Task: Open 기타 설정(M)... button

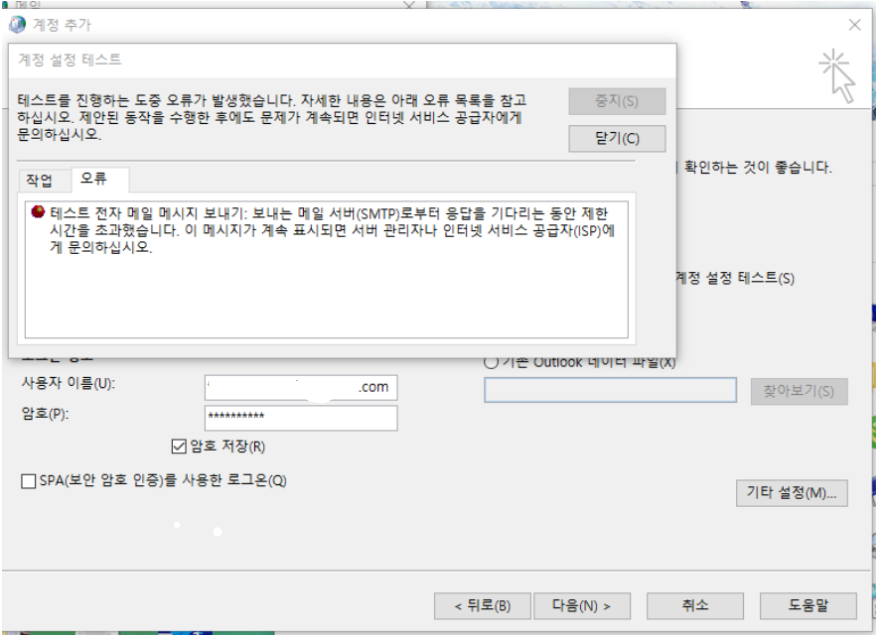Action: pyautogui.click(x=792, y=493)
